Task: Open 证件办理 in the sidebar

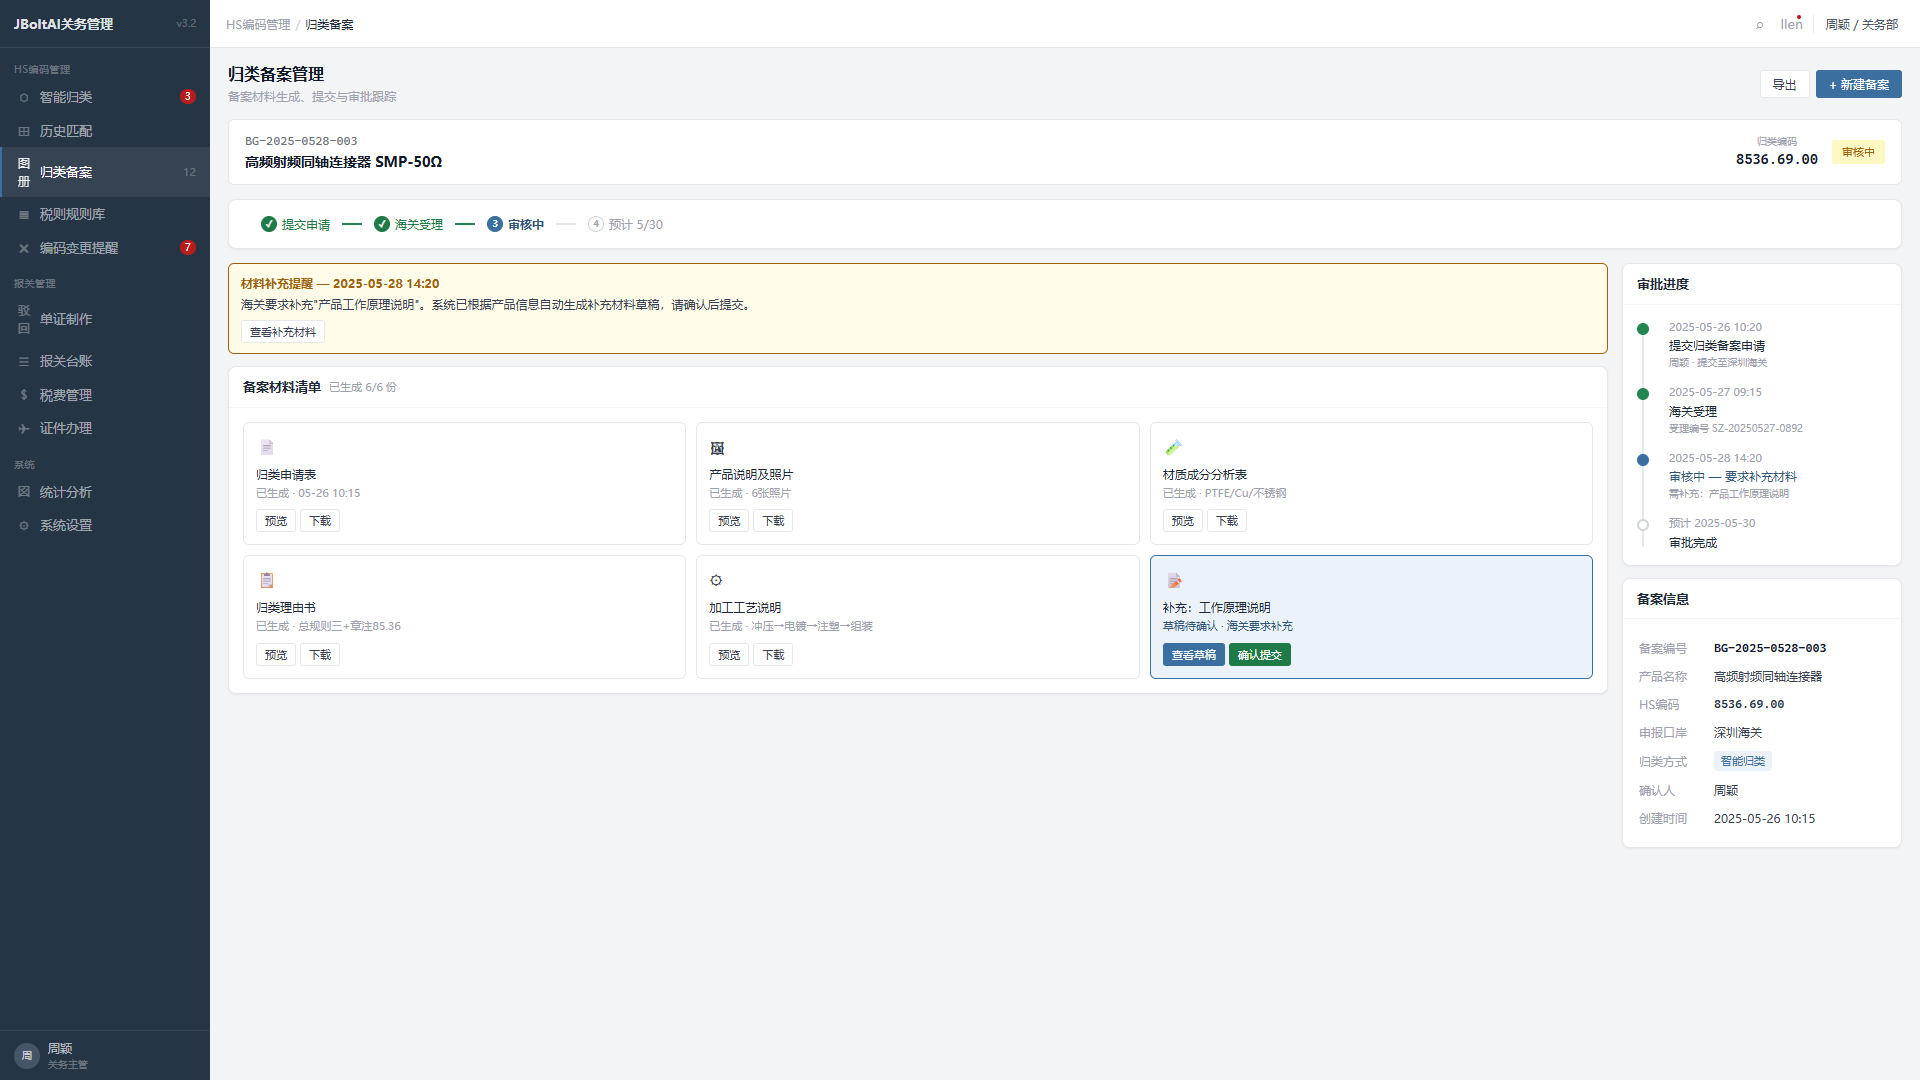Action: coord(105,428)
